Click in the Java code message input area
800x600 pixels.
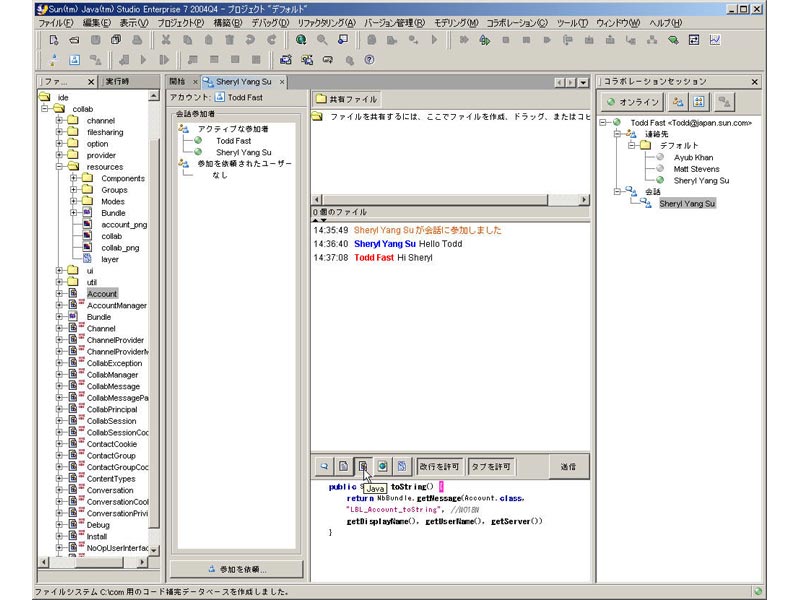point(450,531)
